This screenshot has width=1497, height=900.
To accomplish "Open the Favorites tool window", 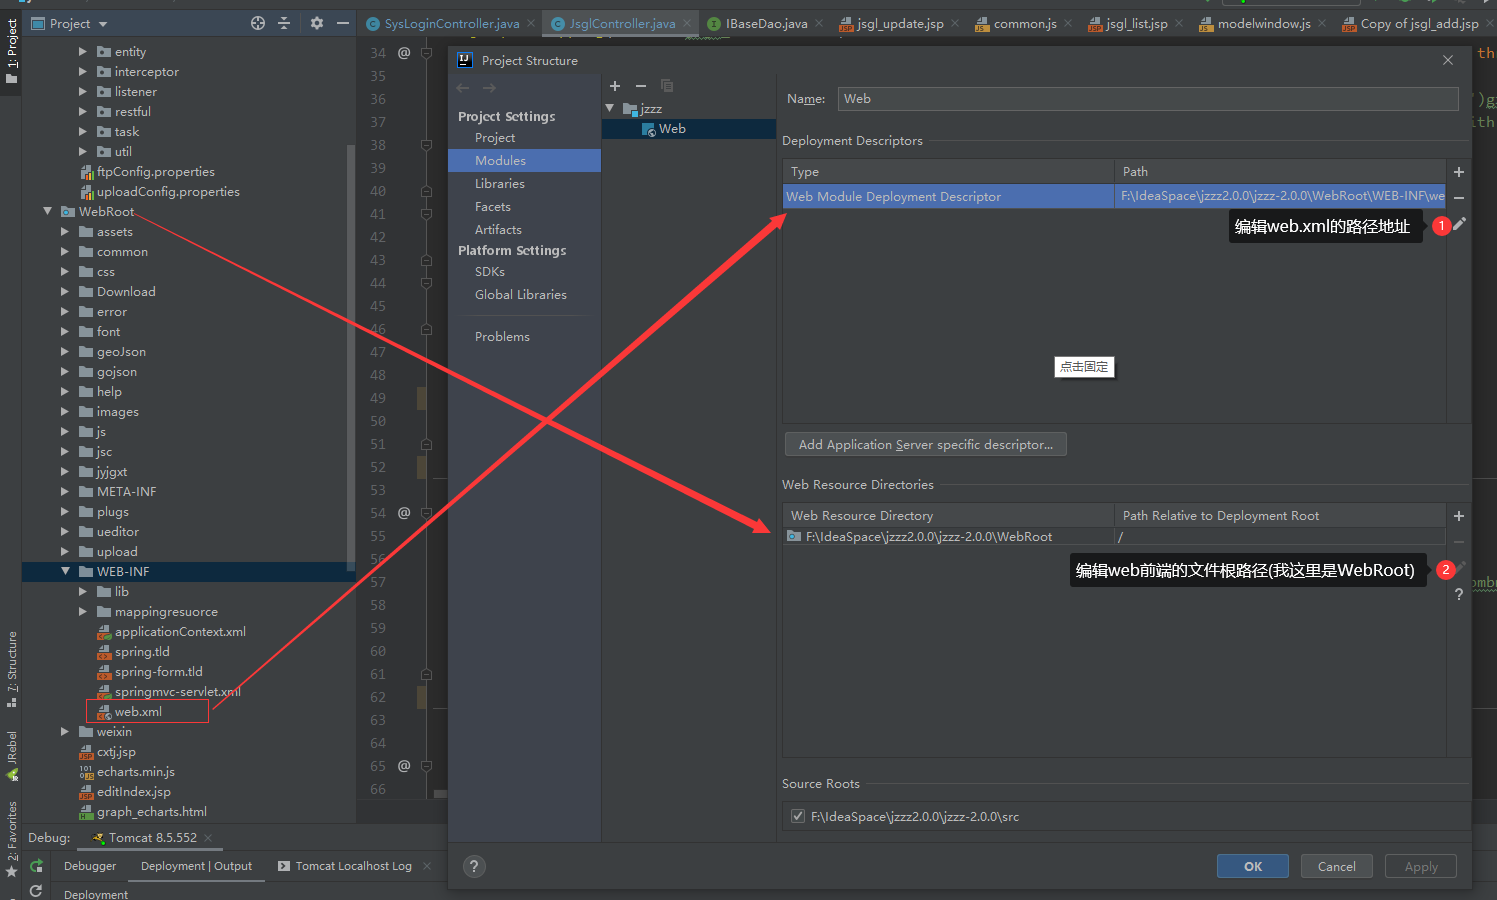I will (x=11, y=838).
